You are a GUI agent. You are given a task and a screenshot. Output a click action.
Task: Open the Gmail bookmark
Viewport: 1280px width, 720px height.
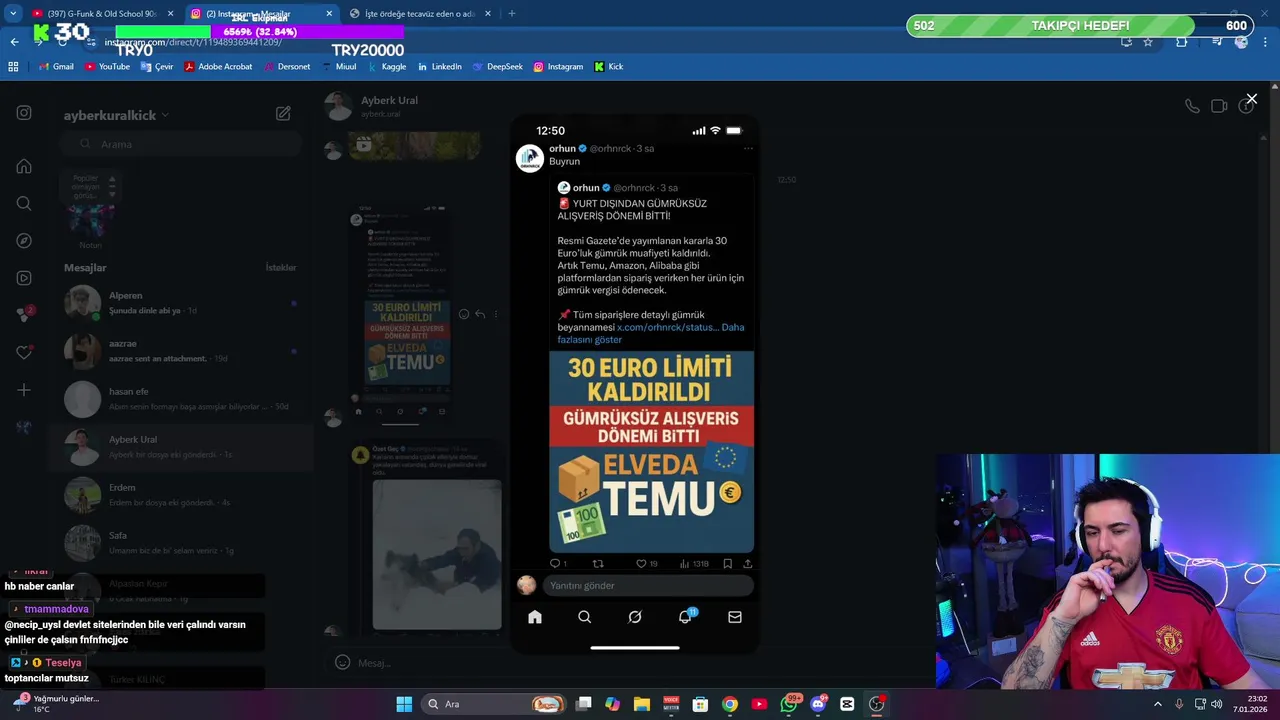coord(56,67)
